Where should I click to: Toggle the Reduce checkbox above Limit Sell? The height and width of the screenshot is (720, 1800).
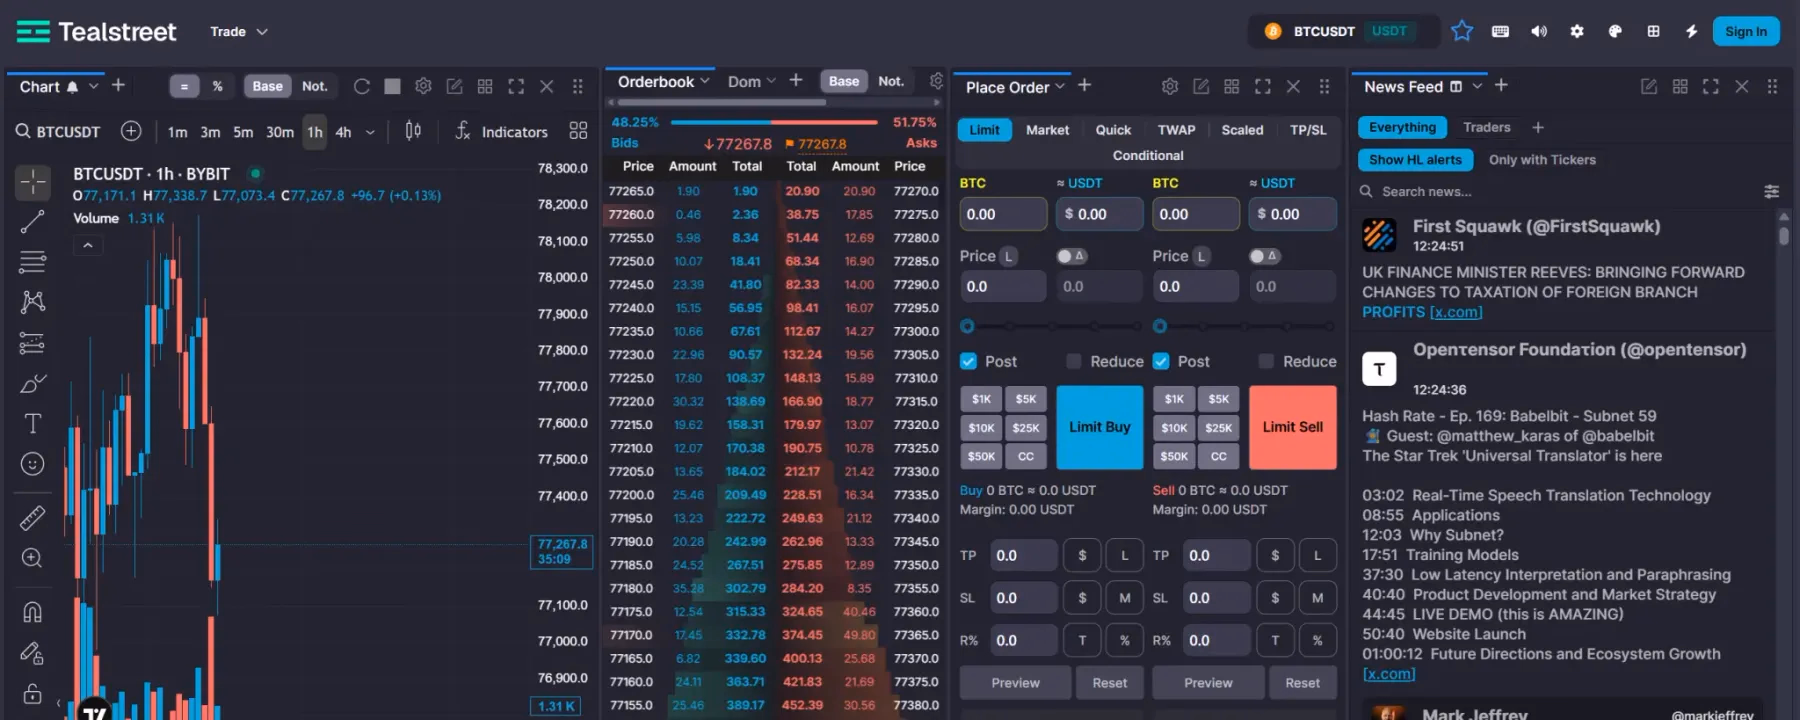[x=1266, y=361]
